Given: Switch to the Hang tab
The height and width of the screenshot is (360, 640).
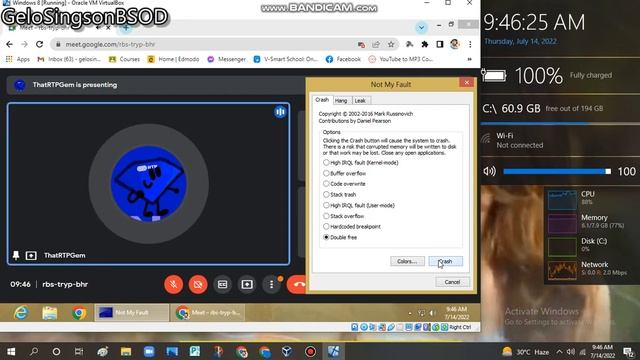Looking at the screenshot, I should click(341, 100).
